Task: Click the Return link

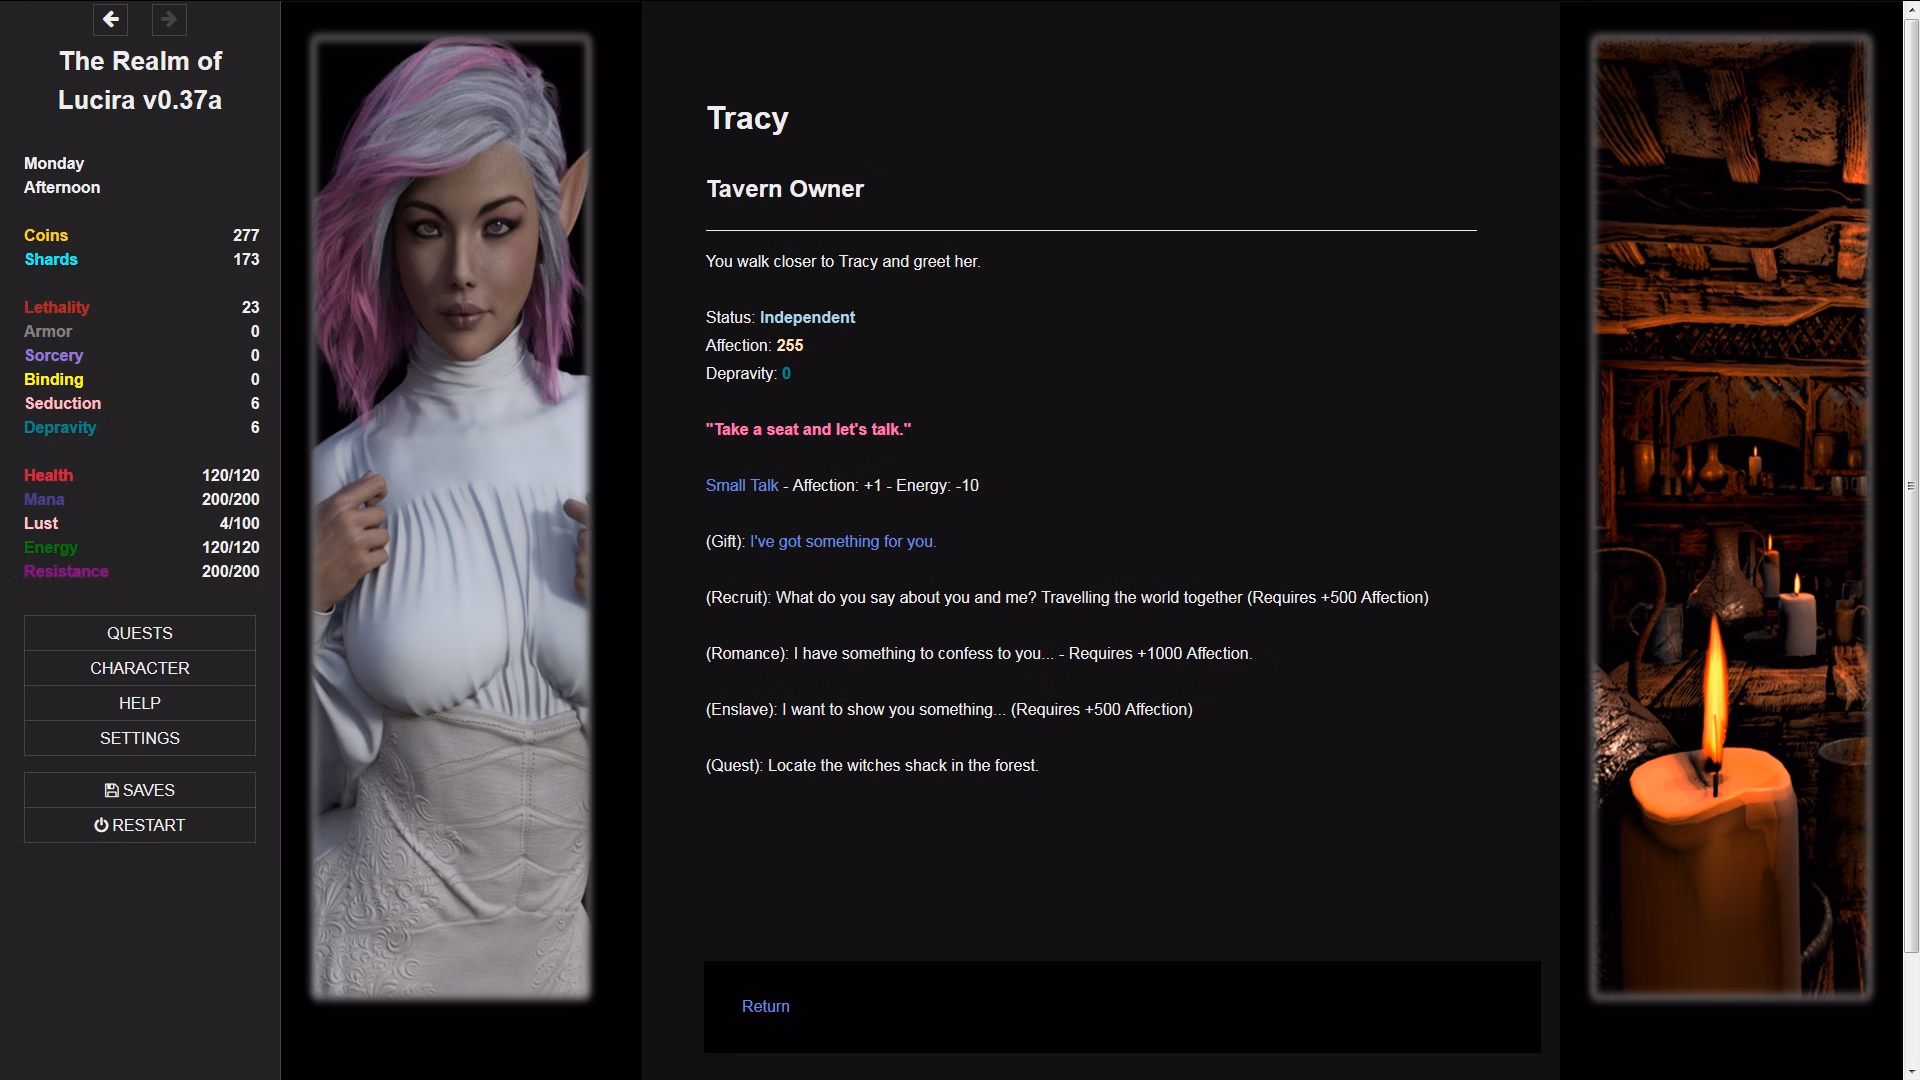Action: click(x=766, y=1006)
